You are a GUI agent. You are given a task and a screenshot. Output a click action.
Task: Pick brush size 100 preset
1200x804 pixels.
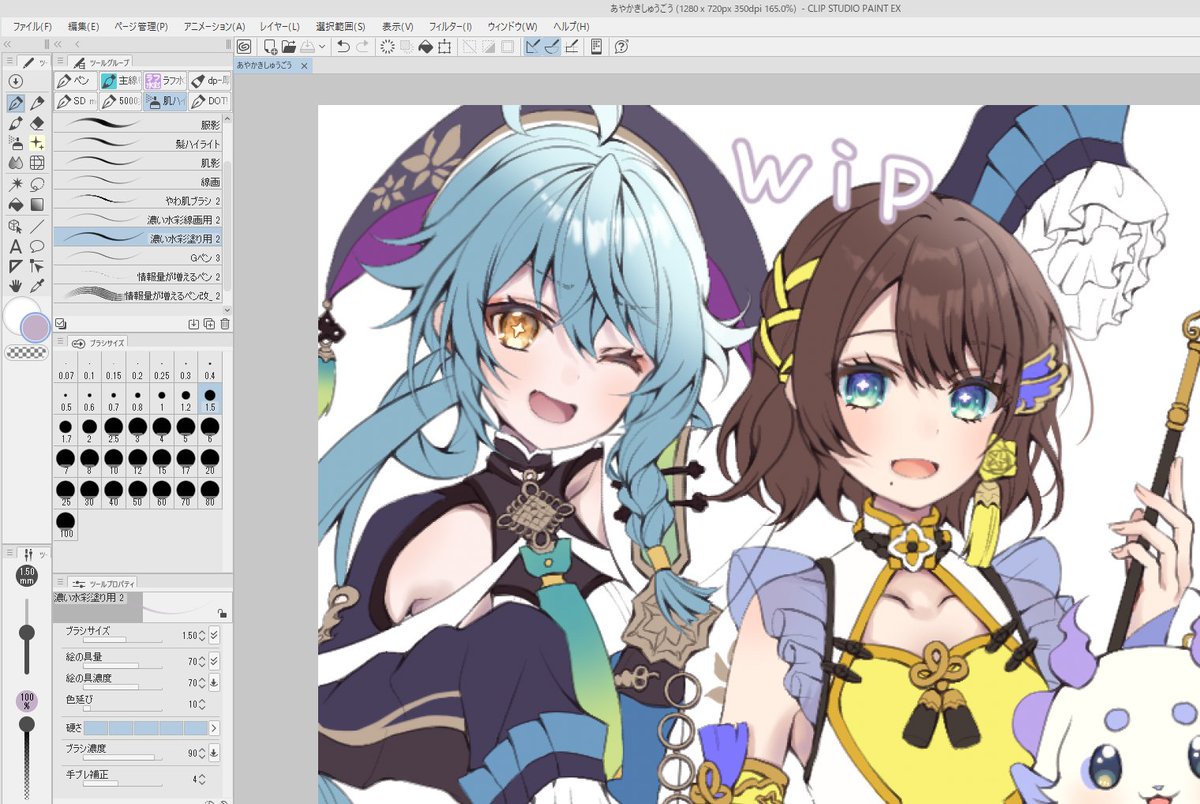(x=66, y=523)
